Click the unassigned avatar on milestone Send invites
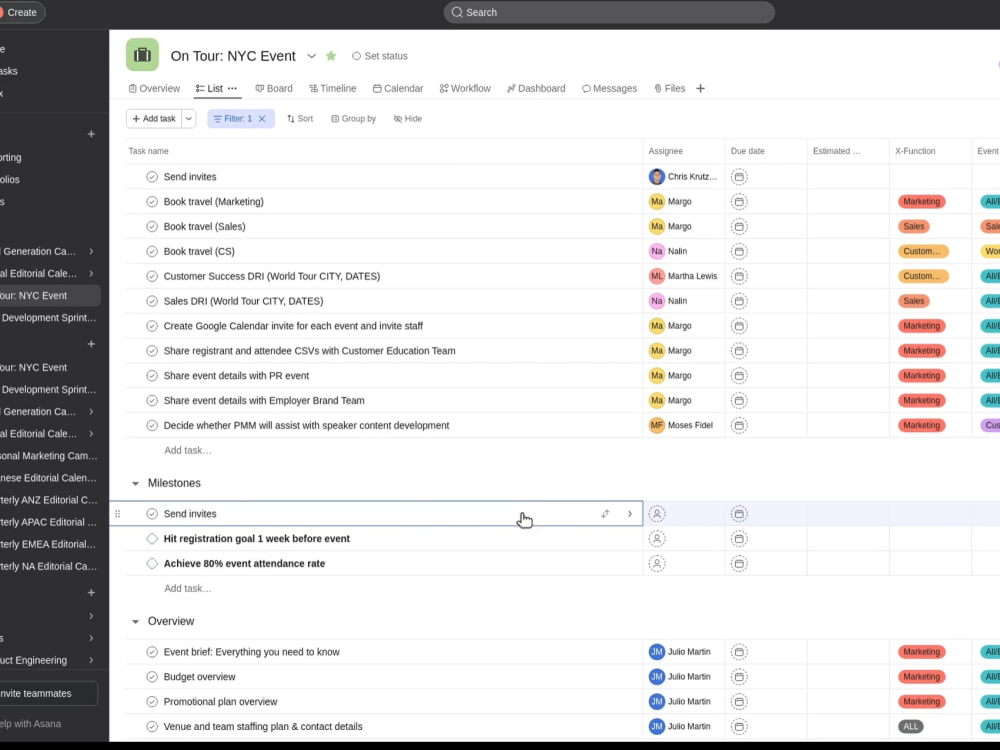Screen dimensions: 1000x750 [x=657, y=513]
